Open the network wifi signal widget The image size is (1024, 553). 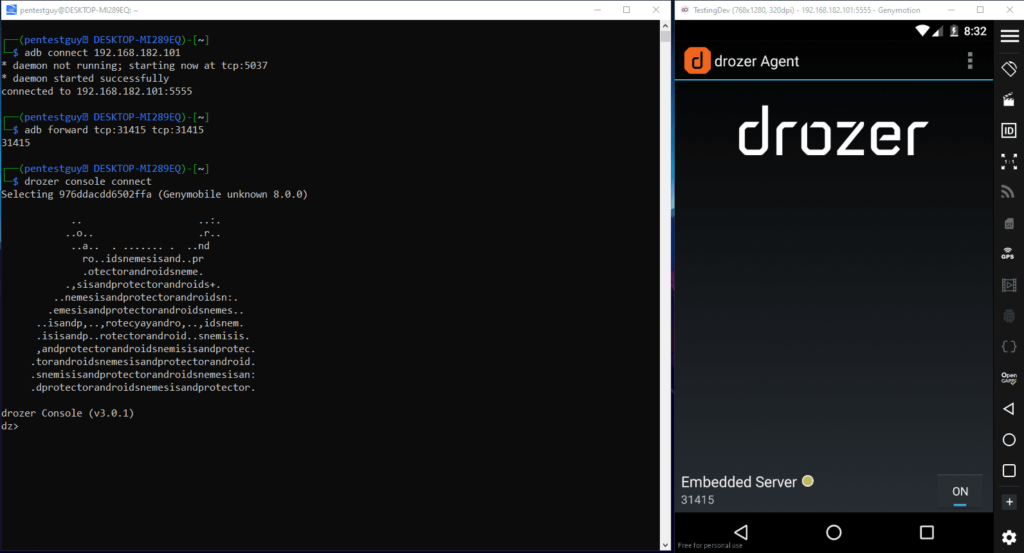point(1009,192)
